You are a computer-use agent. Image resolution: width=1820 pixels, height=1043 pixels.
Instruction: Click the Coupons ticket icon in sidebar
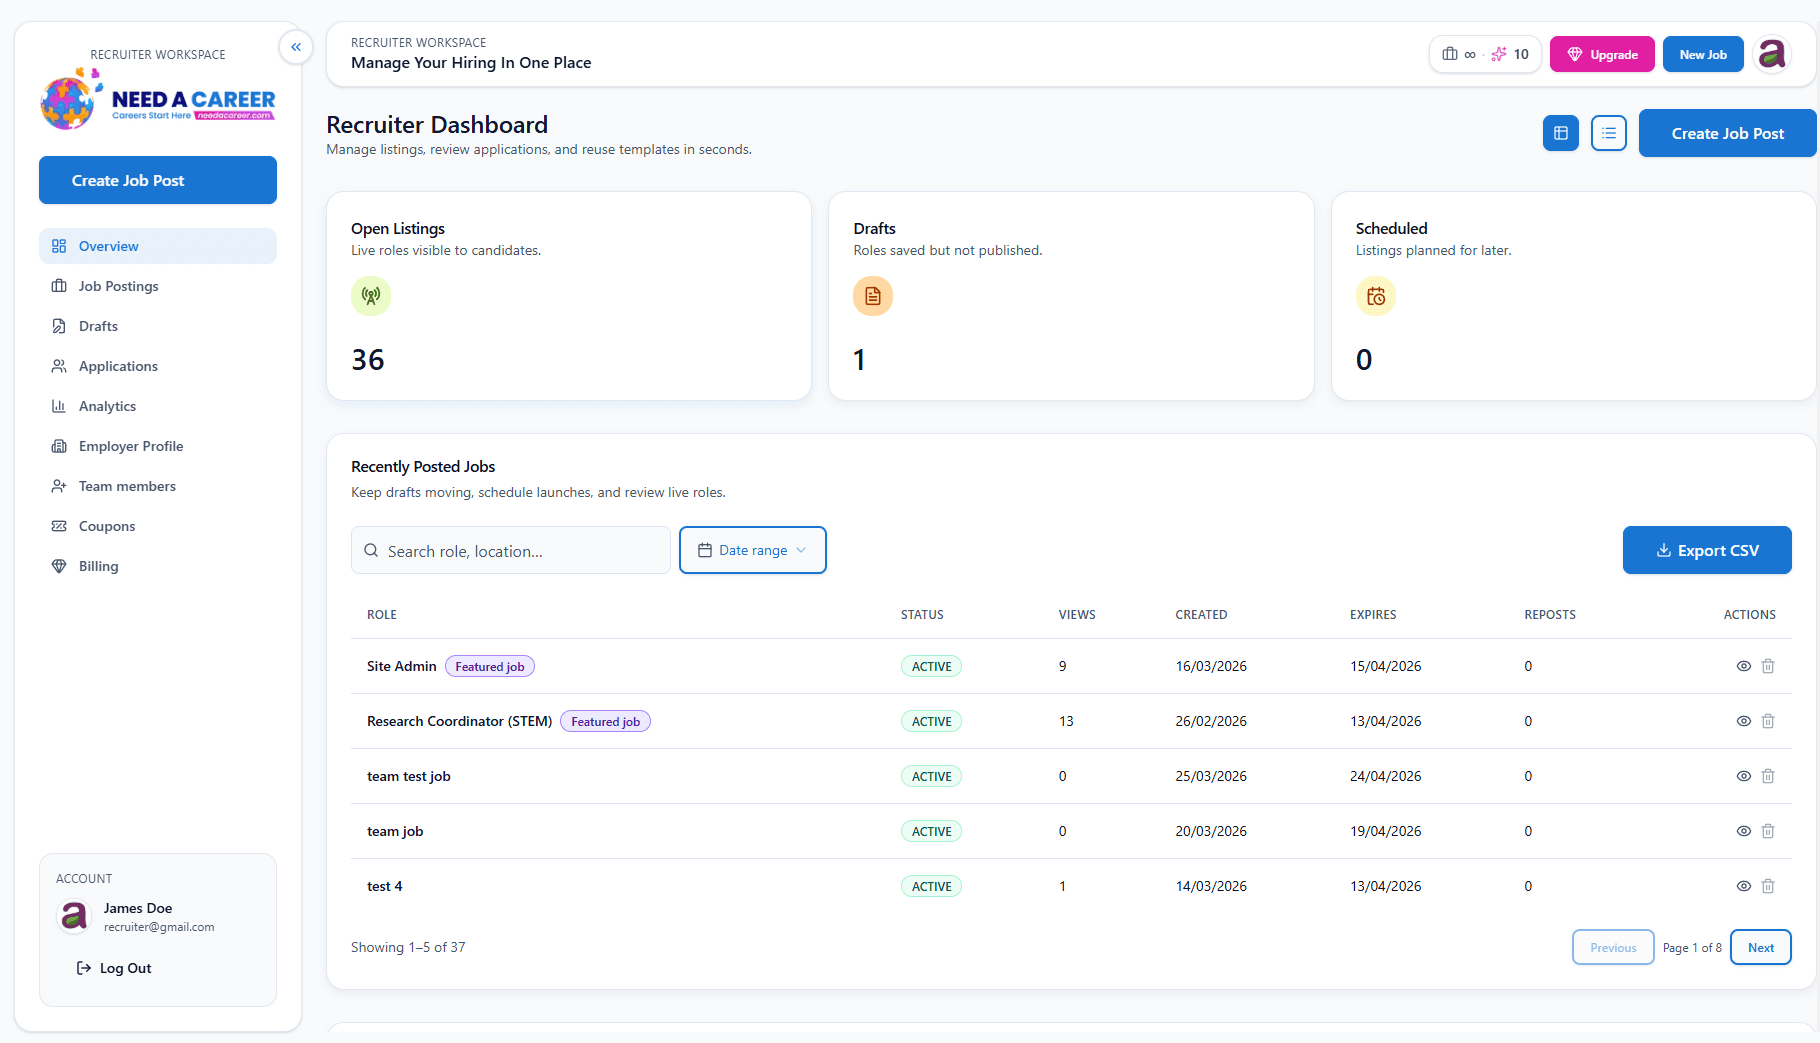[x=61, y=526]
